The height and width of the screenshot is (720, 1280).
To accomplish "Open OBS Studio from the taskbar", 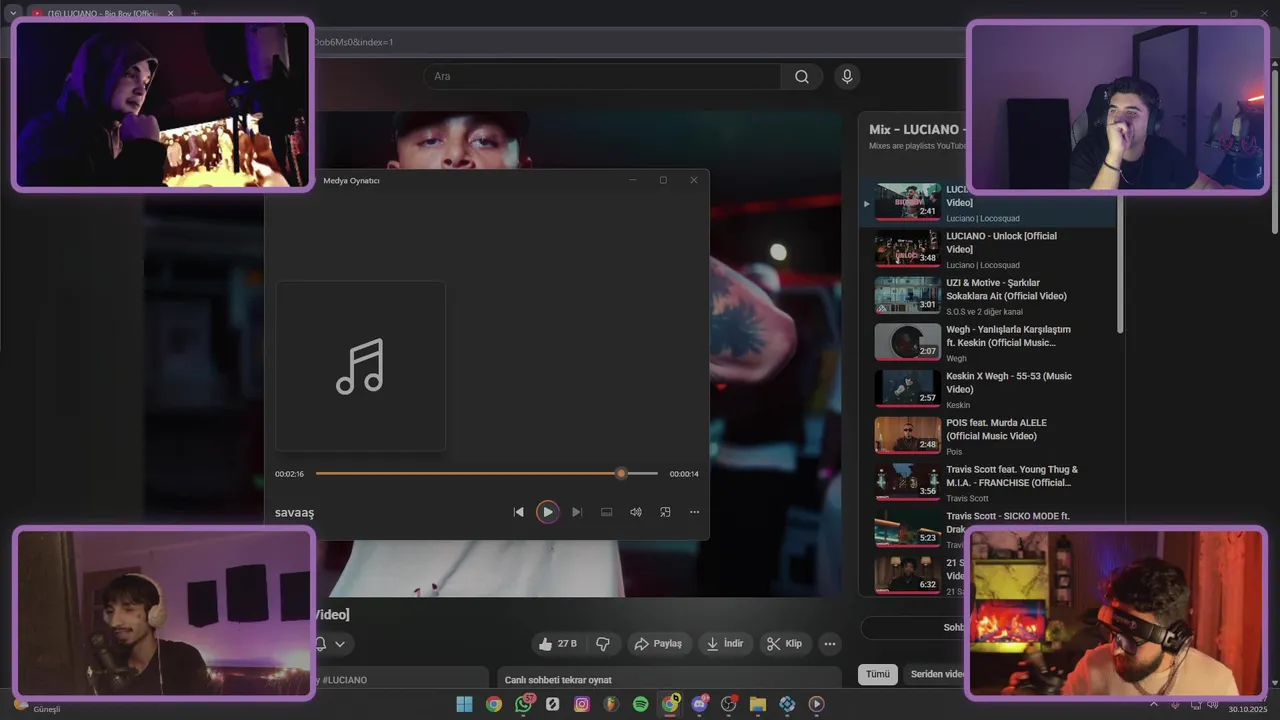I will pyautogui.click(x=728, y=704).
